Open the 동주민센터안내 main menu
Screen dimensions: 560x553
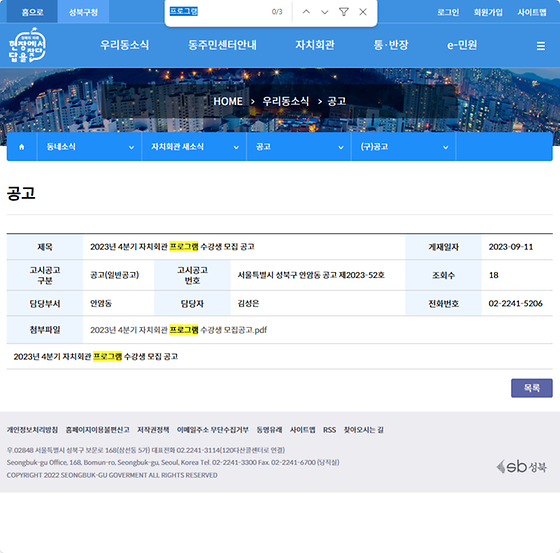pyautogui.click(x=222, y=45)
